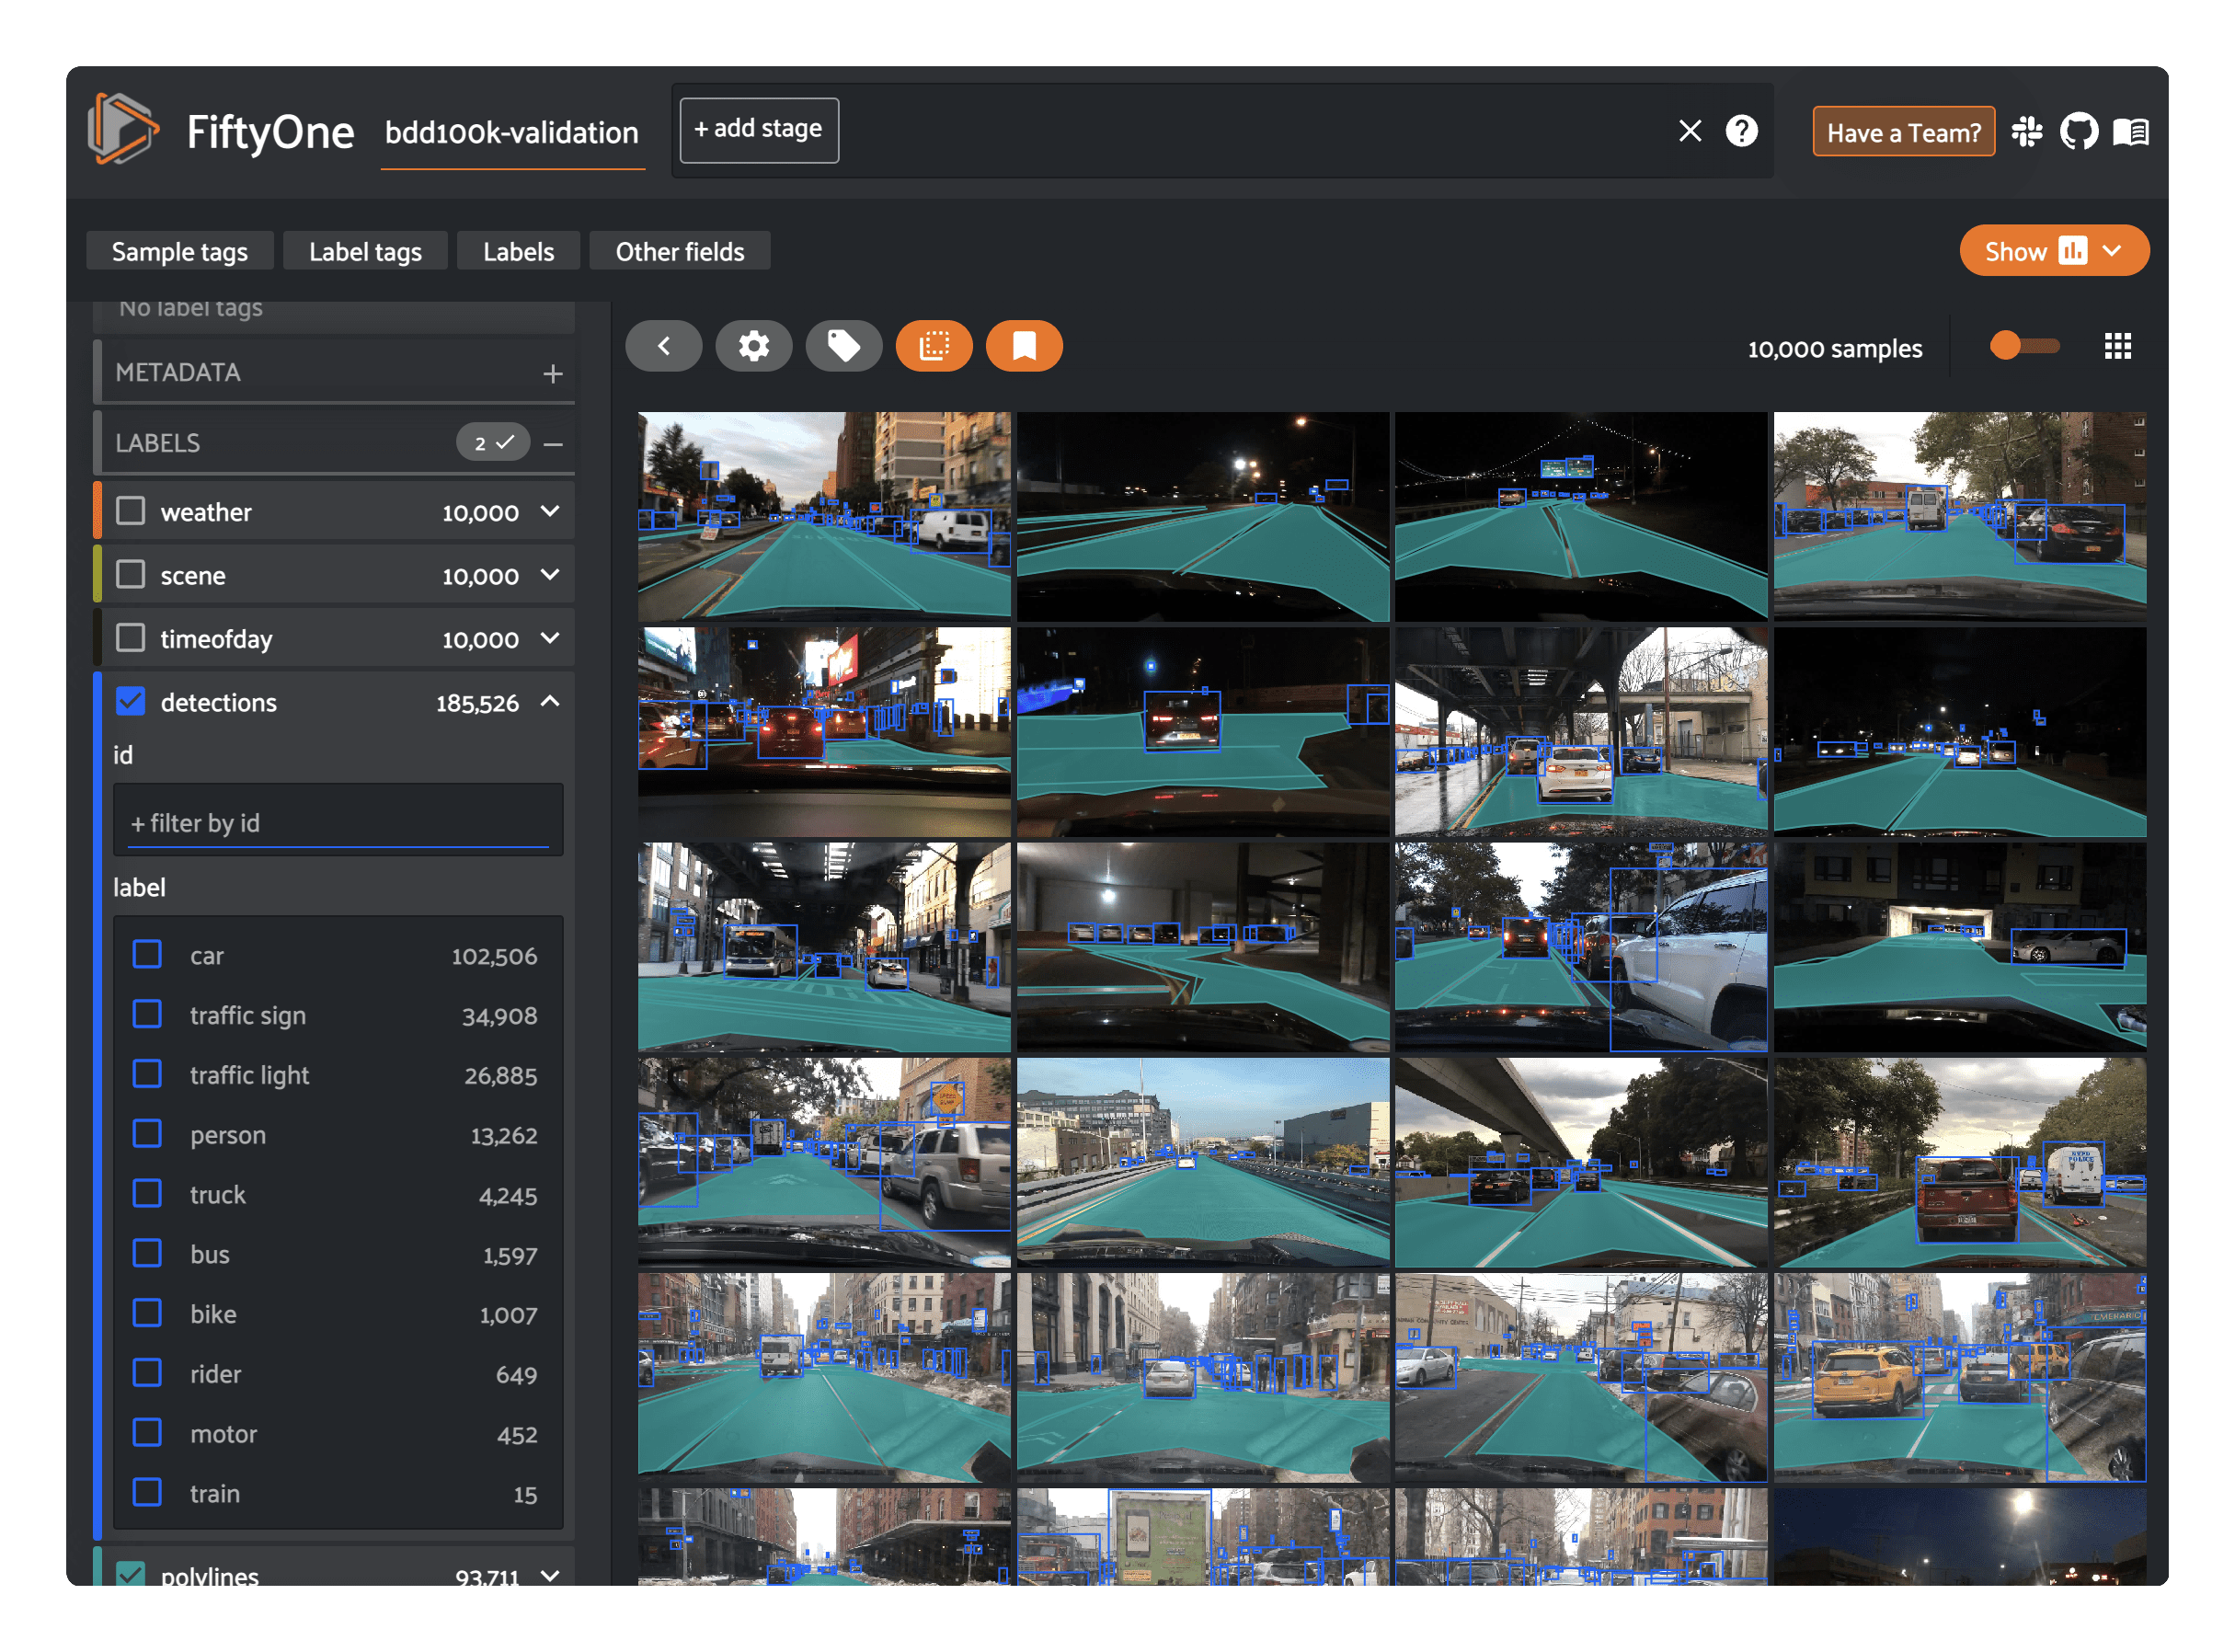The image size is (2235, 1652).
Task: Check the bus label filter
Action: coord(148,1254)
